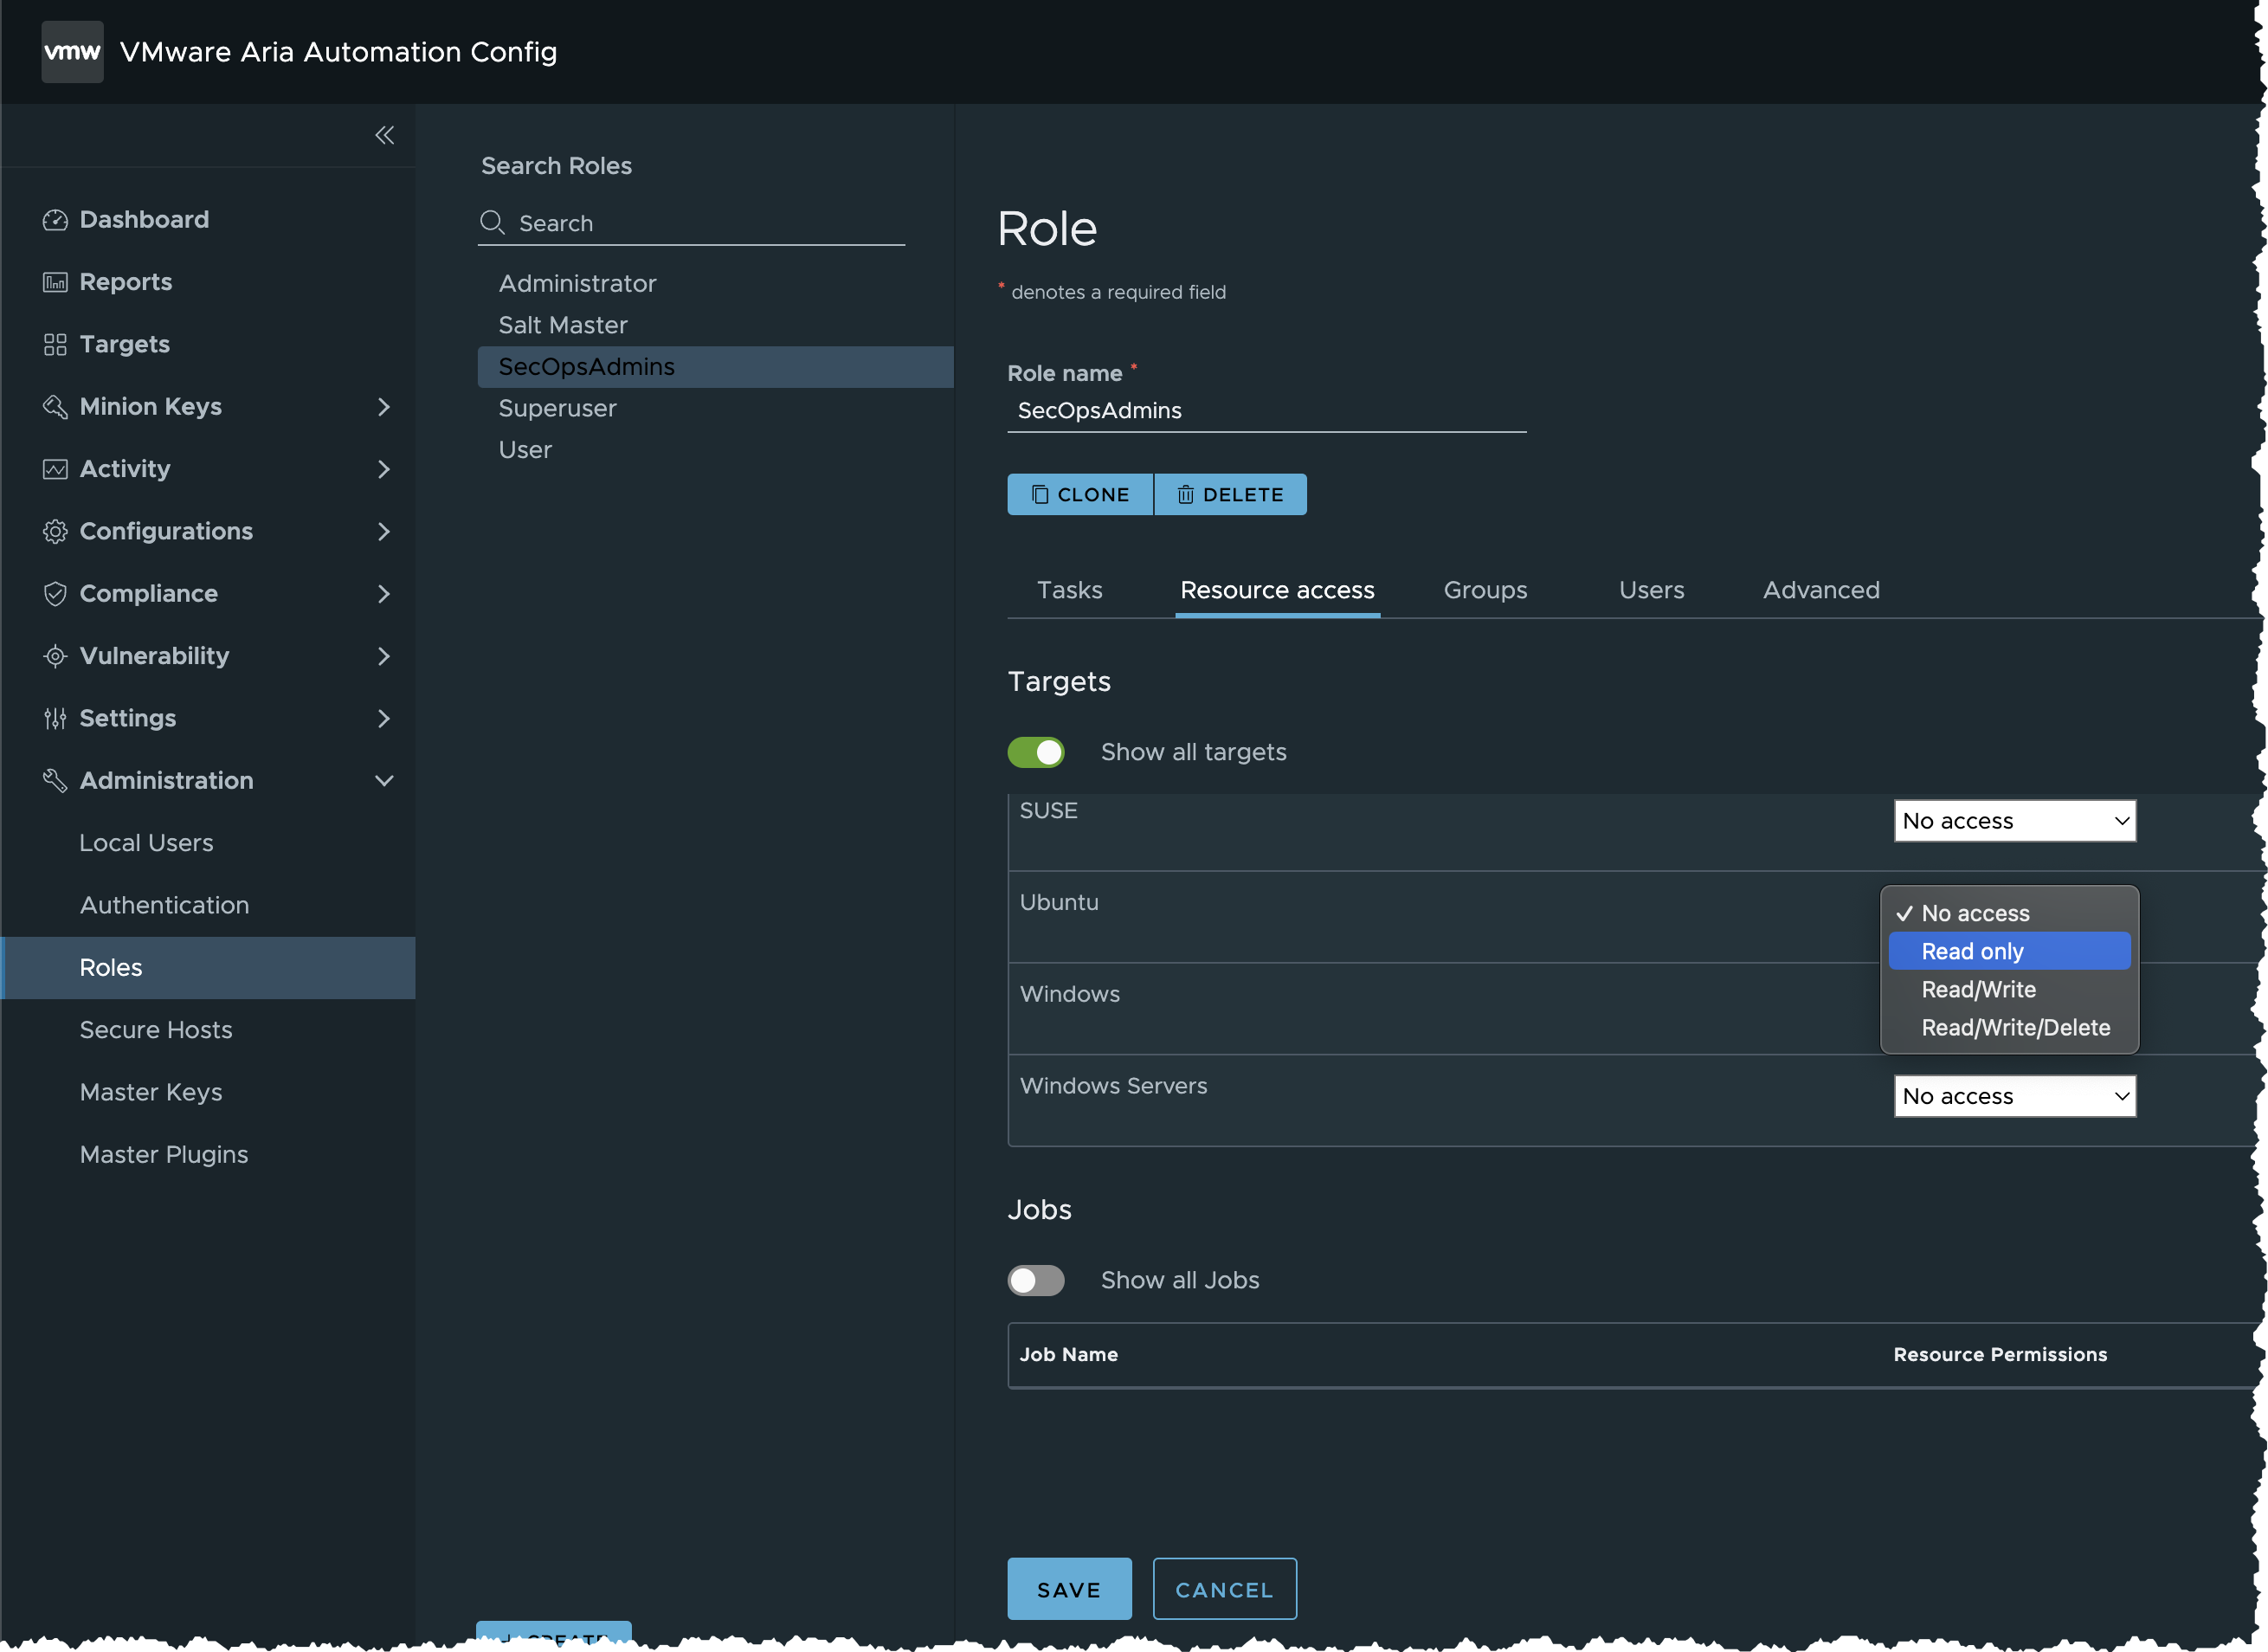Click the Dashboard gauge icon
This screenshot has height=1652, width=2268.
[x=55, y=220]
